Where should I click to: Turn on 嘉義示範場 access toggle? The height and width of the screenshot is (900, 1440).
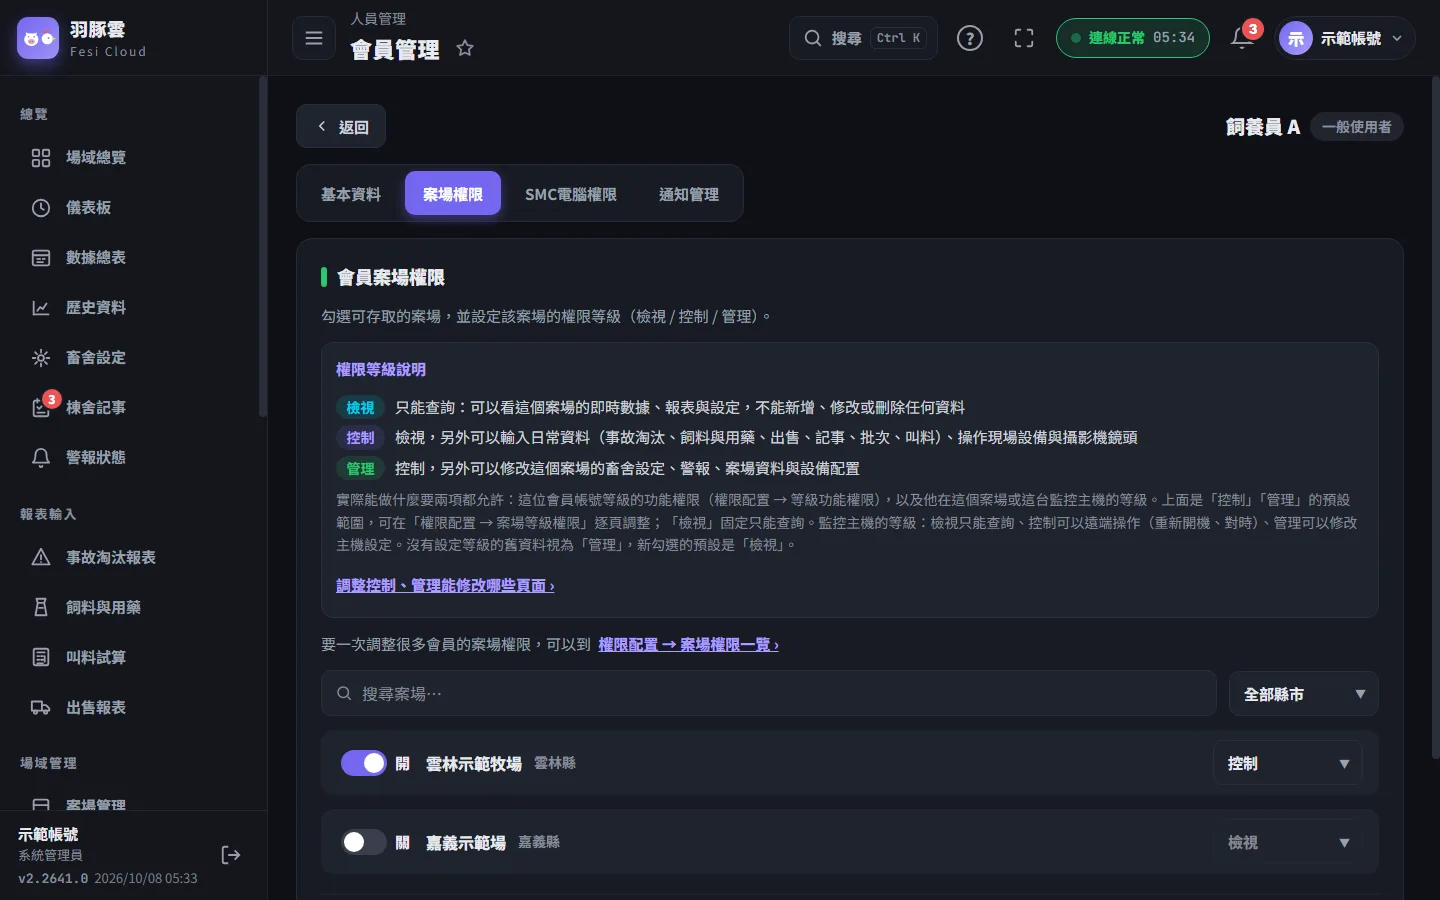click(364, 842)
